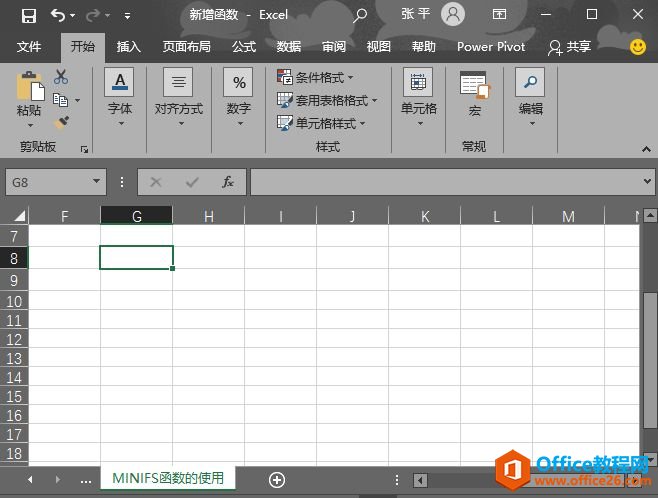Click the Format Painter brush icon
The image size is (658, 498).
click(61, 123)
